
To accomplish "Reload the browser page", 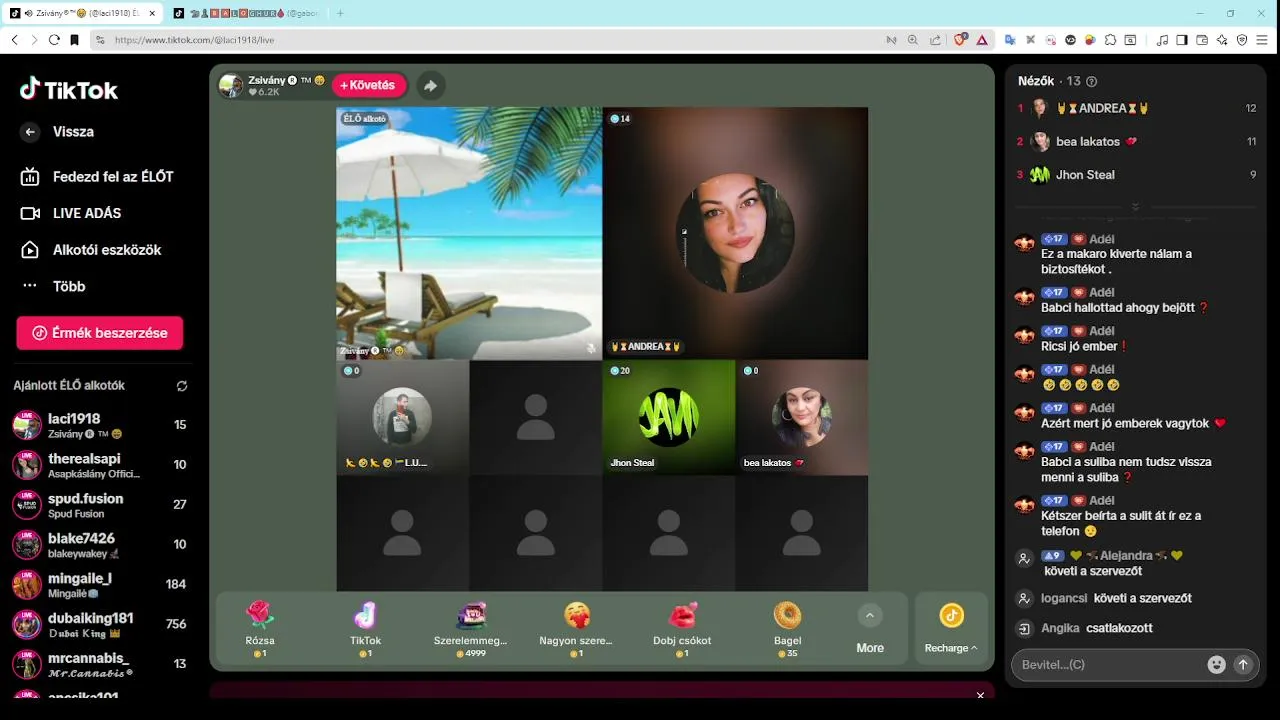I will [x=54, y=40].
